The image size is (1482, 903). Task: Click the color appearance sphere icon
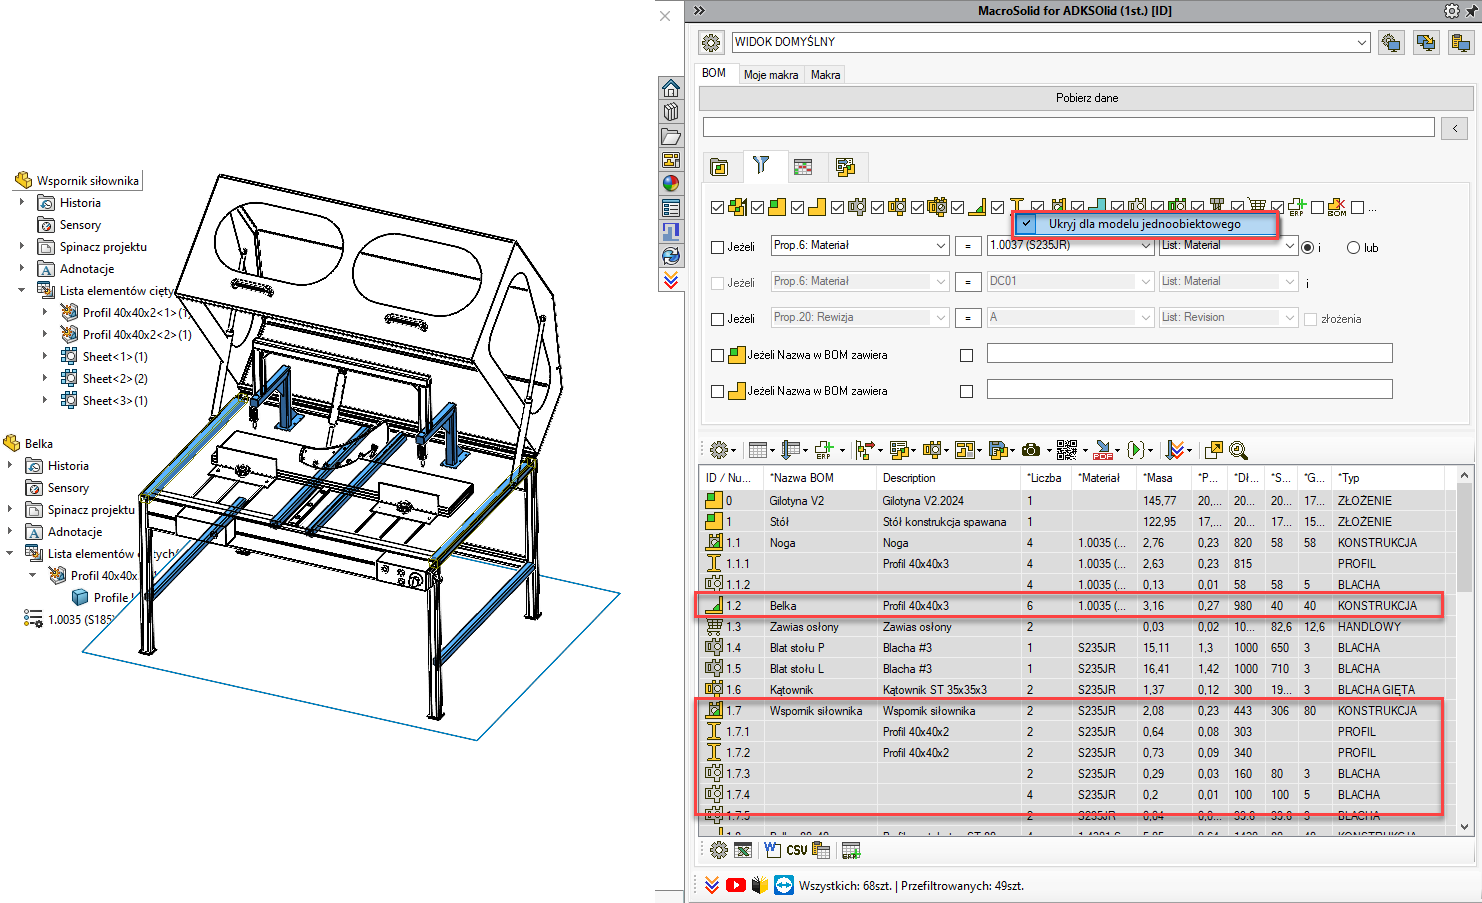pyautogui.click(x=671, y=183)
